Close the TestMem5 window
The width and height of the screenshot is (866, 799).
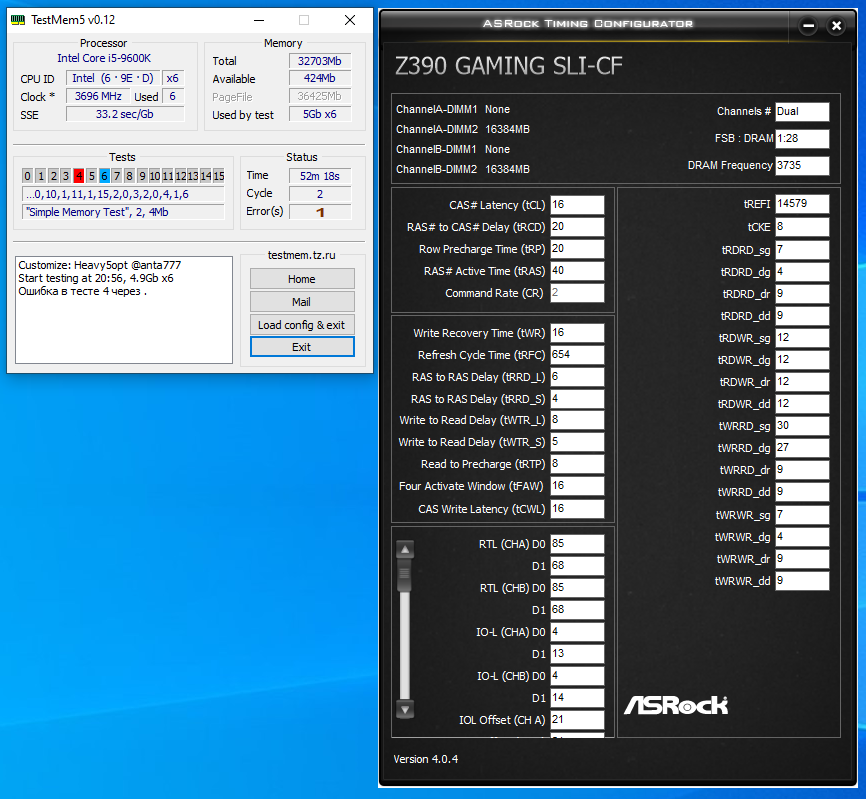pyautogui.click(x=350, y=20)
